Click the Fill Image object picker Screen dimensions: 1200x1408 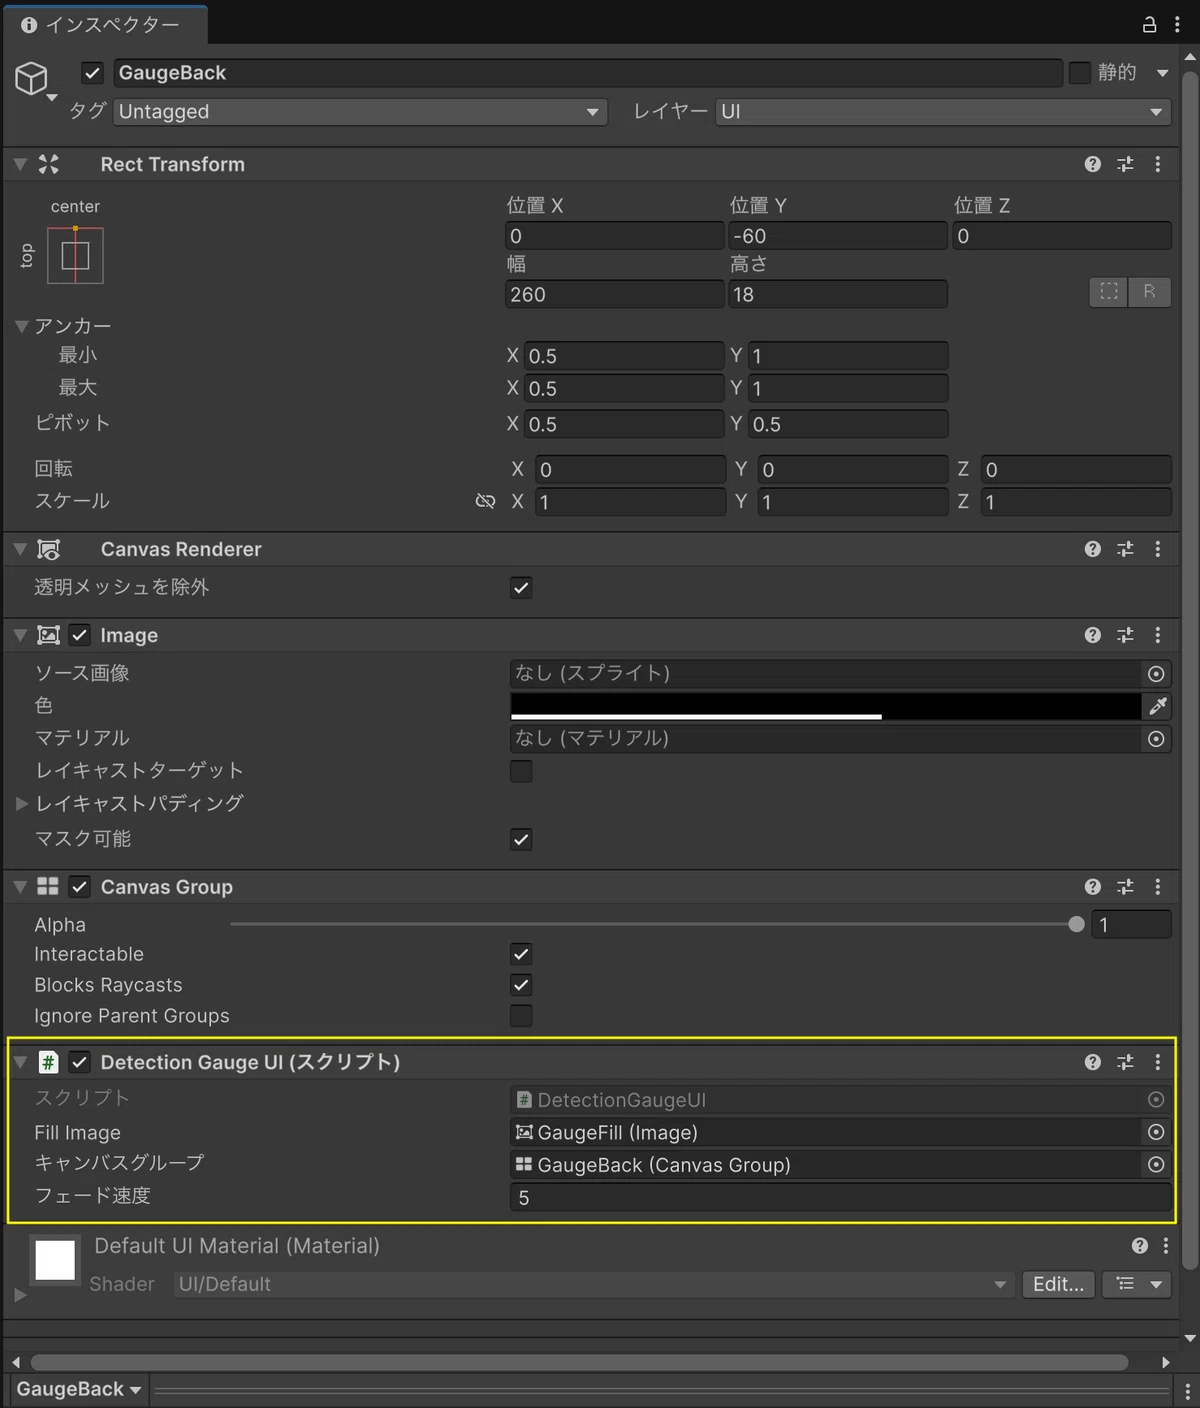tap(1156, 1132)
